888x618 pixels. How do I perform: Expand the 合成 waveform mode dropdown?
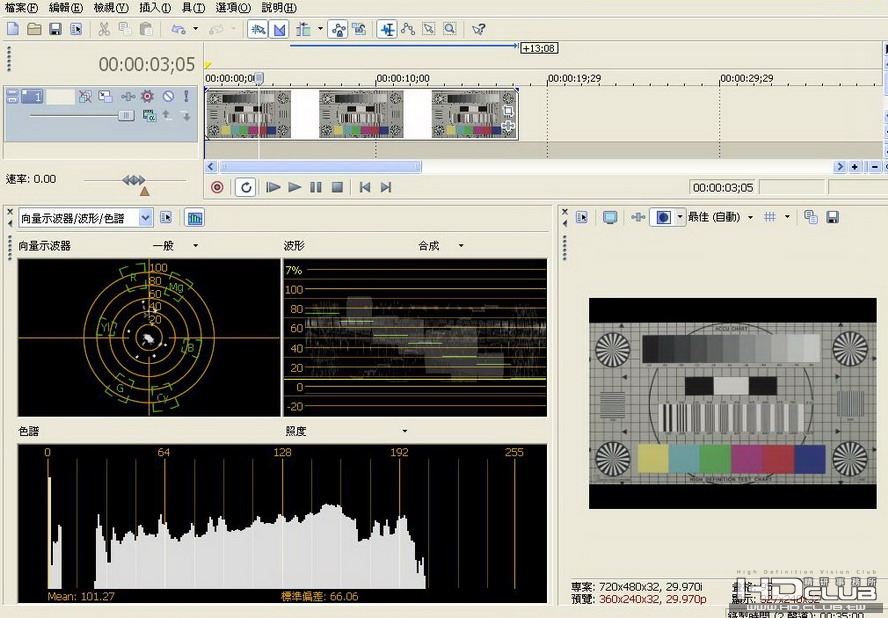(461, 246)
